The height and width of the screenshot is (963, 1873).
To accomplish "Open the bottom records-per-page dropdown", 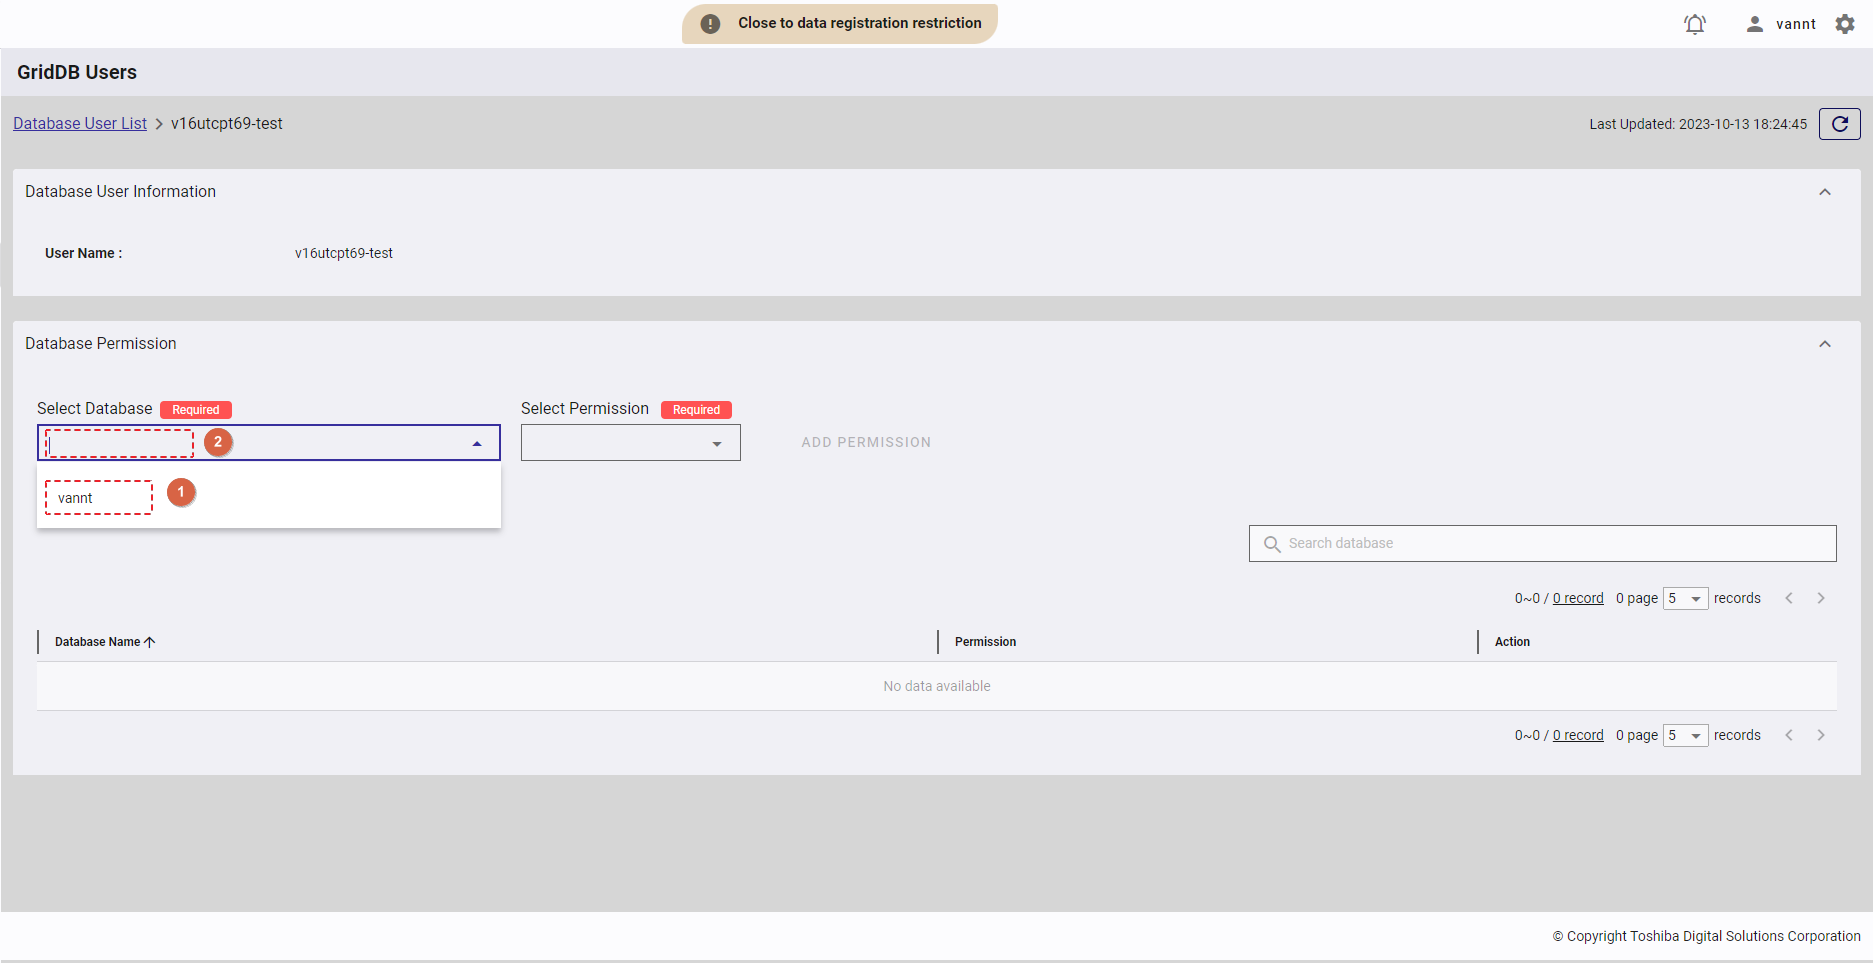I will 1685,735.
